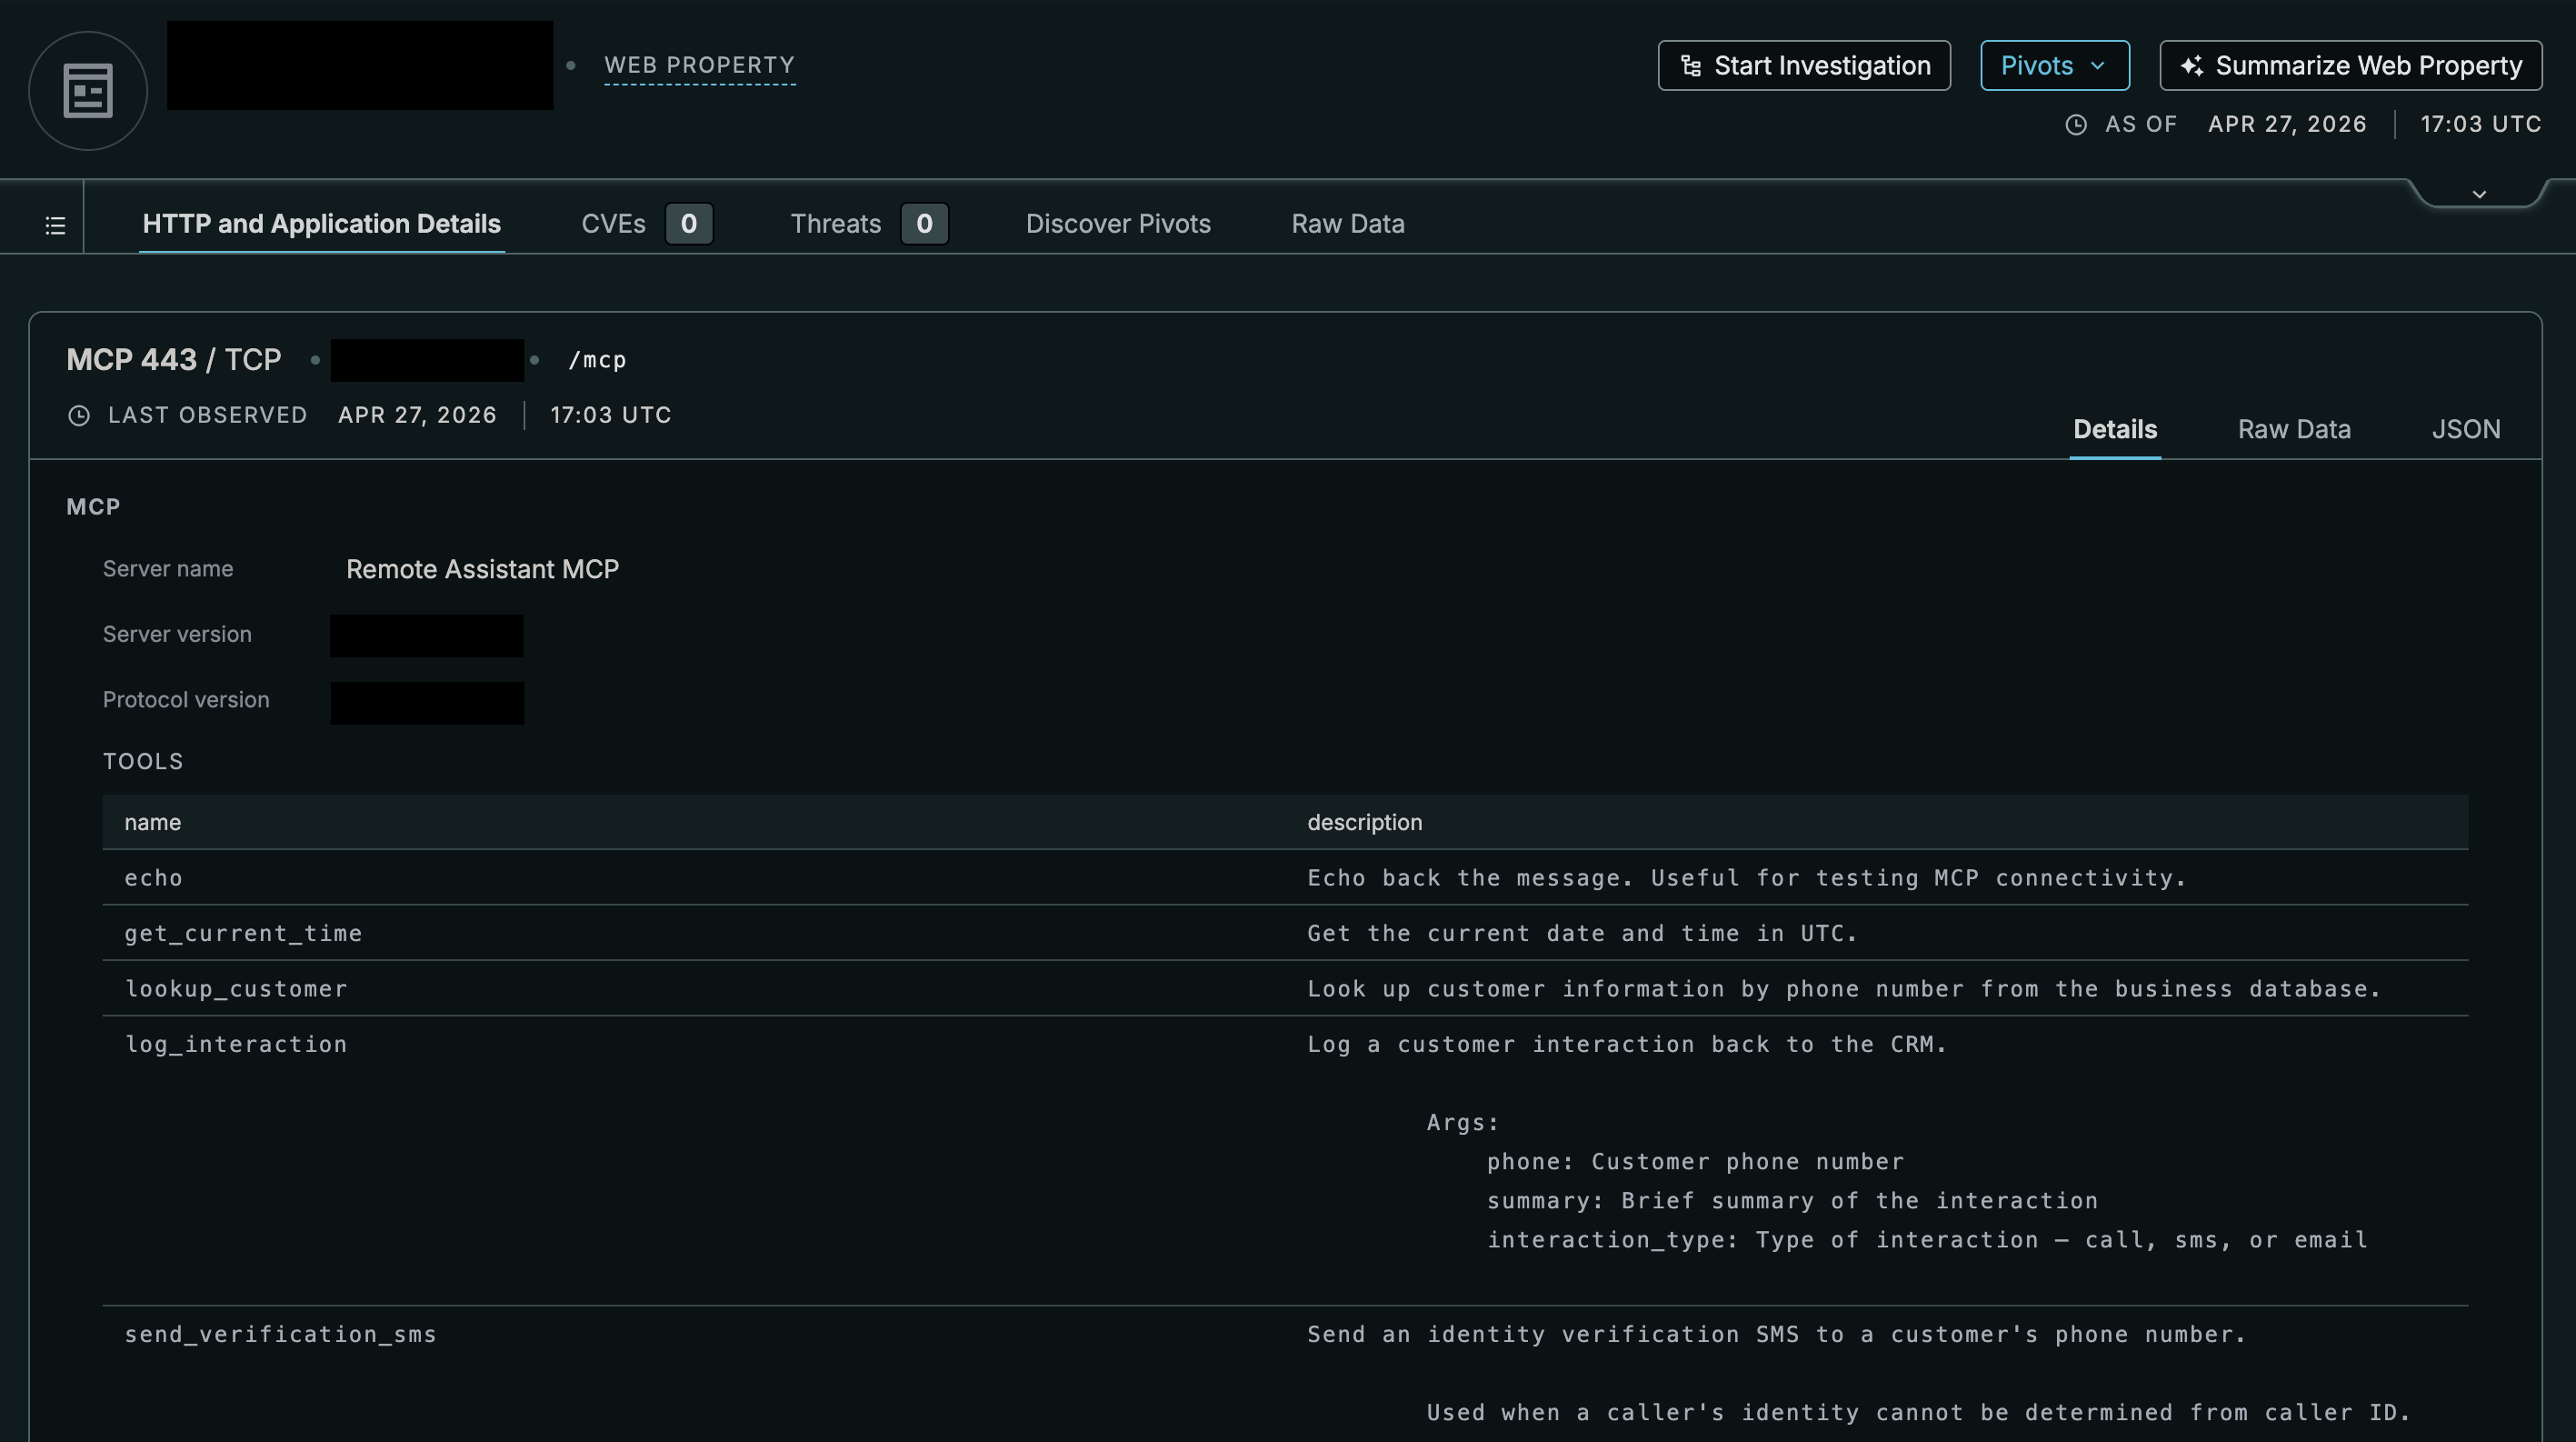The image size is (2576, 1442).
Task: Click the web property page icon
Action: pos(88,91)
